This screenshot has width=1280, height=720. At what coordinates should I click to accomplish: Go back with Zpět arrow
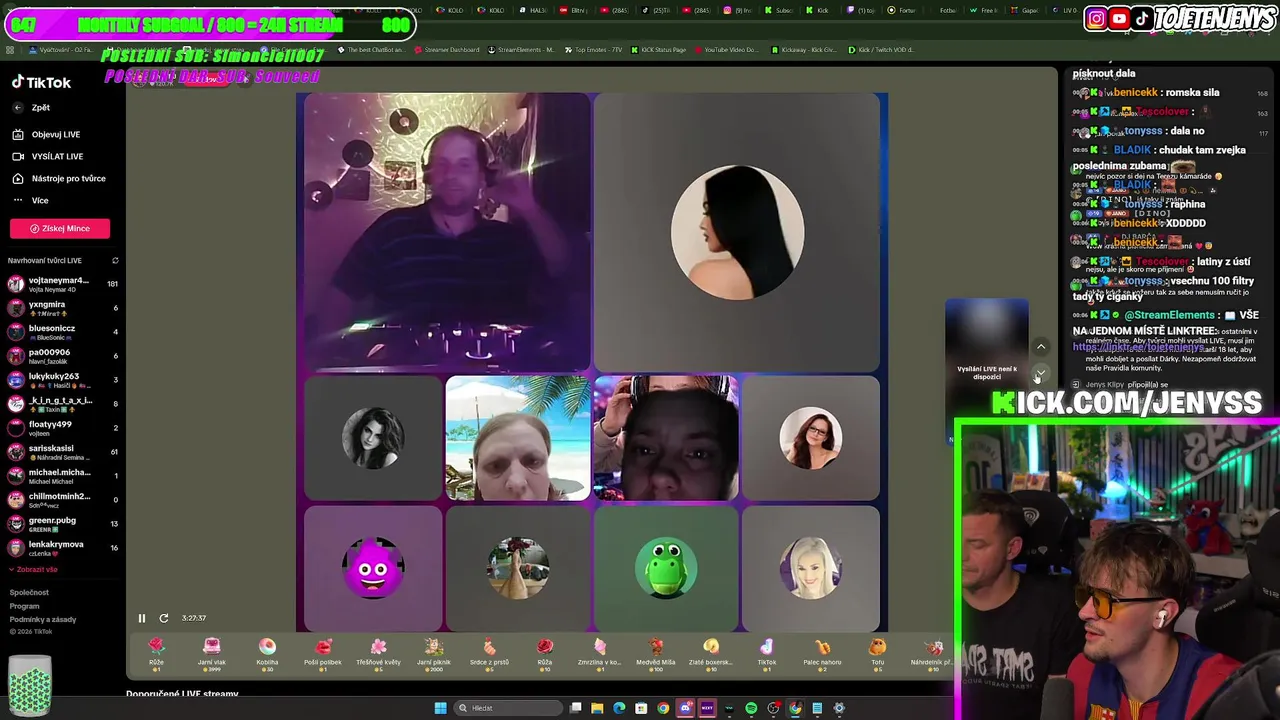pyautogui.click(x=31, y=107)
